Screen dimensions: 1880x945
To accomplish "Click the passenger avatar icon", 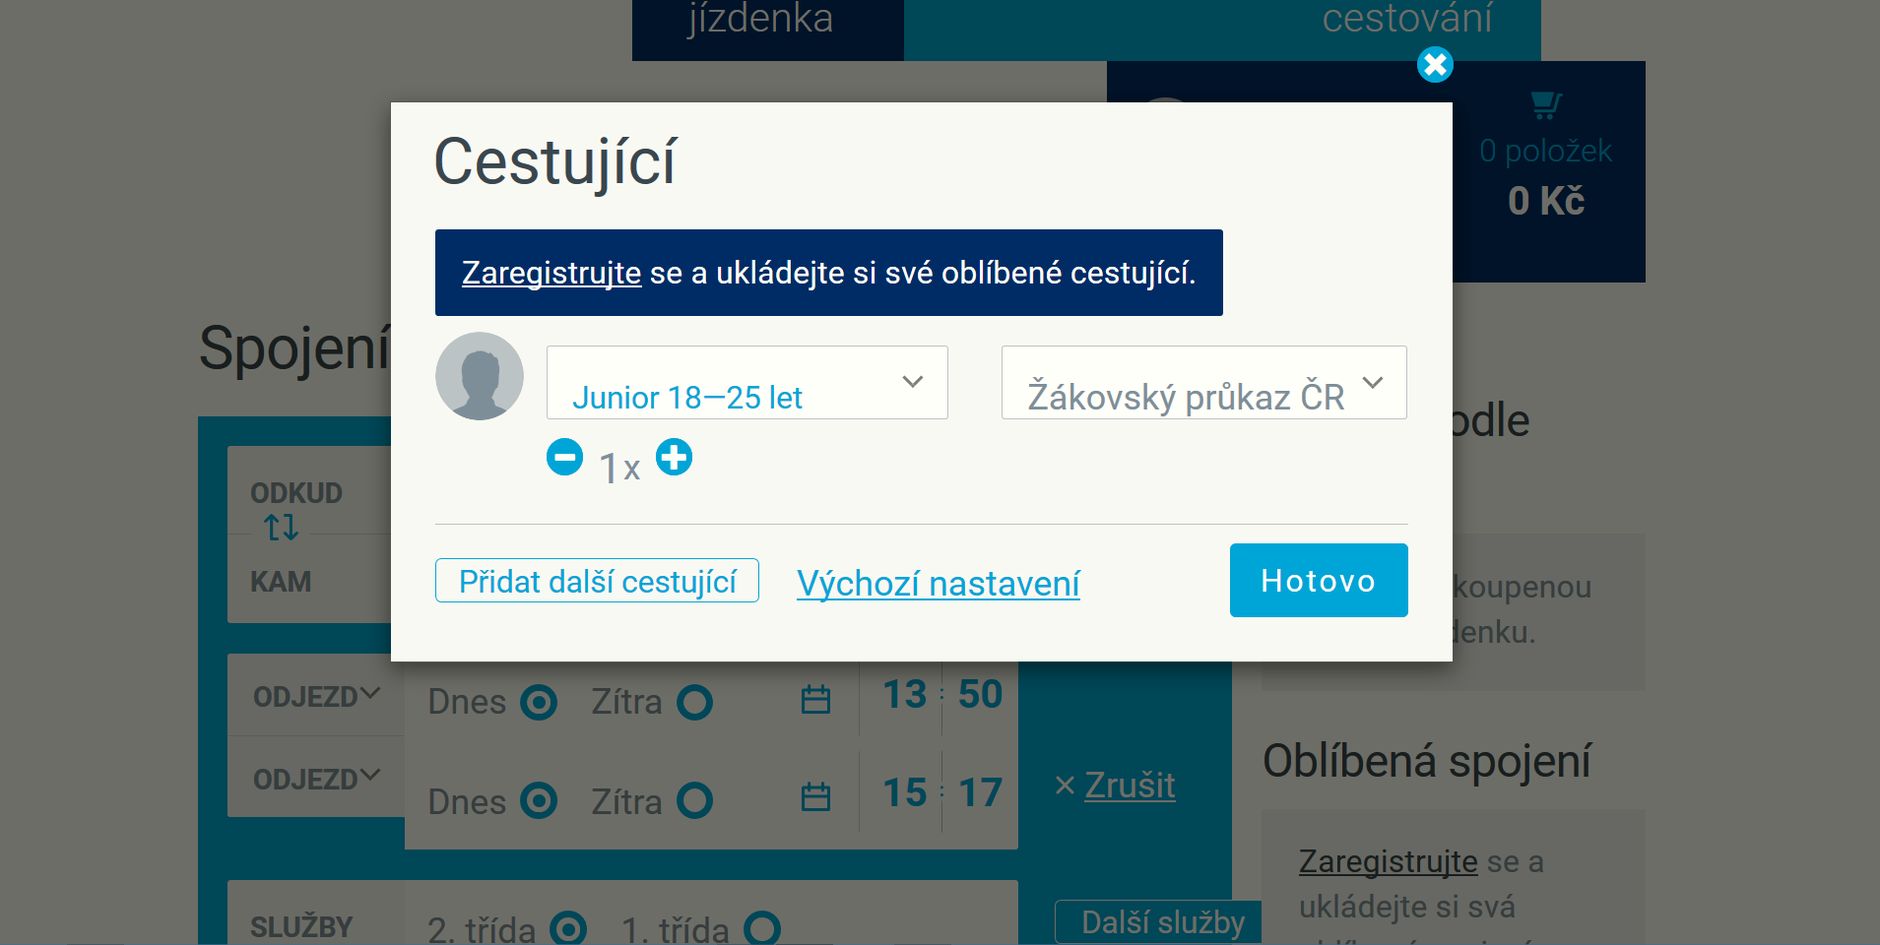I will coord(479,376).
